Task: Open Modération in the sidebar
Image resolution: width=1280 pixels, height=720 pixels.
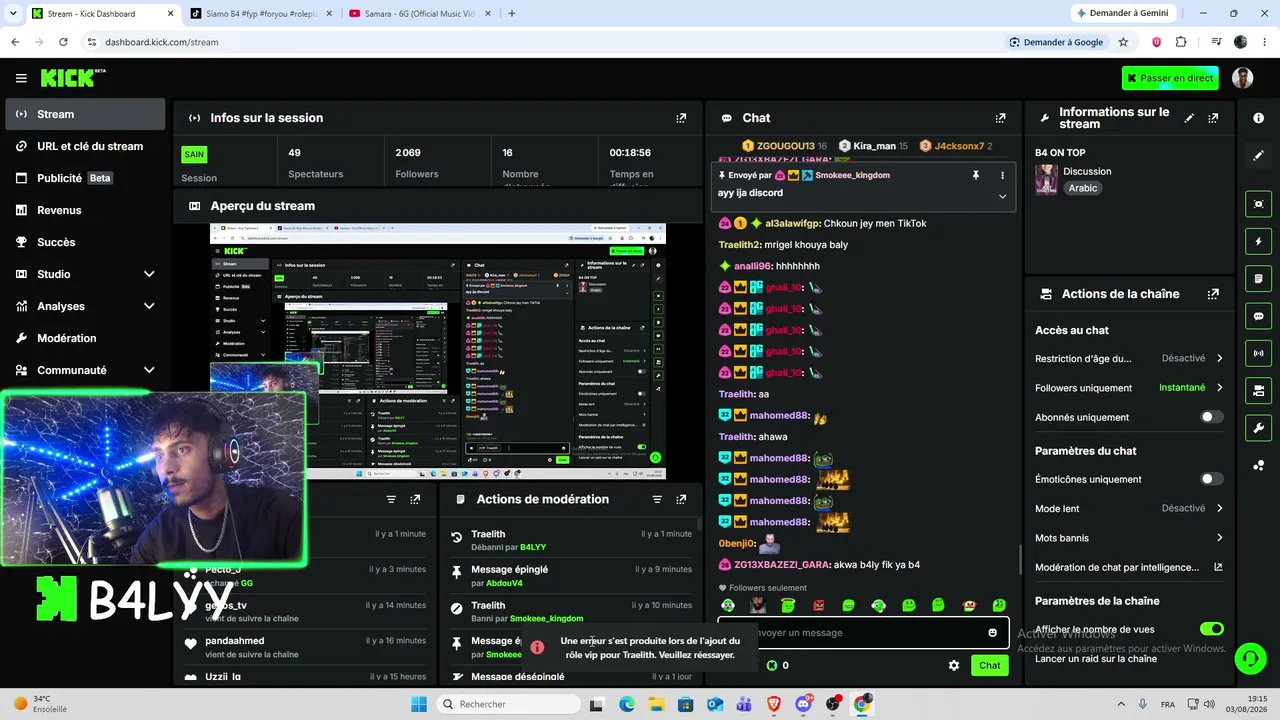Action: [85, 338]
